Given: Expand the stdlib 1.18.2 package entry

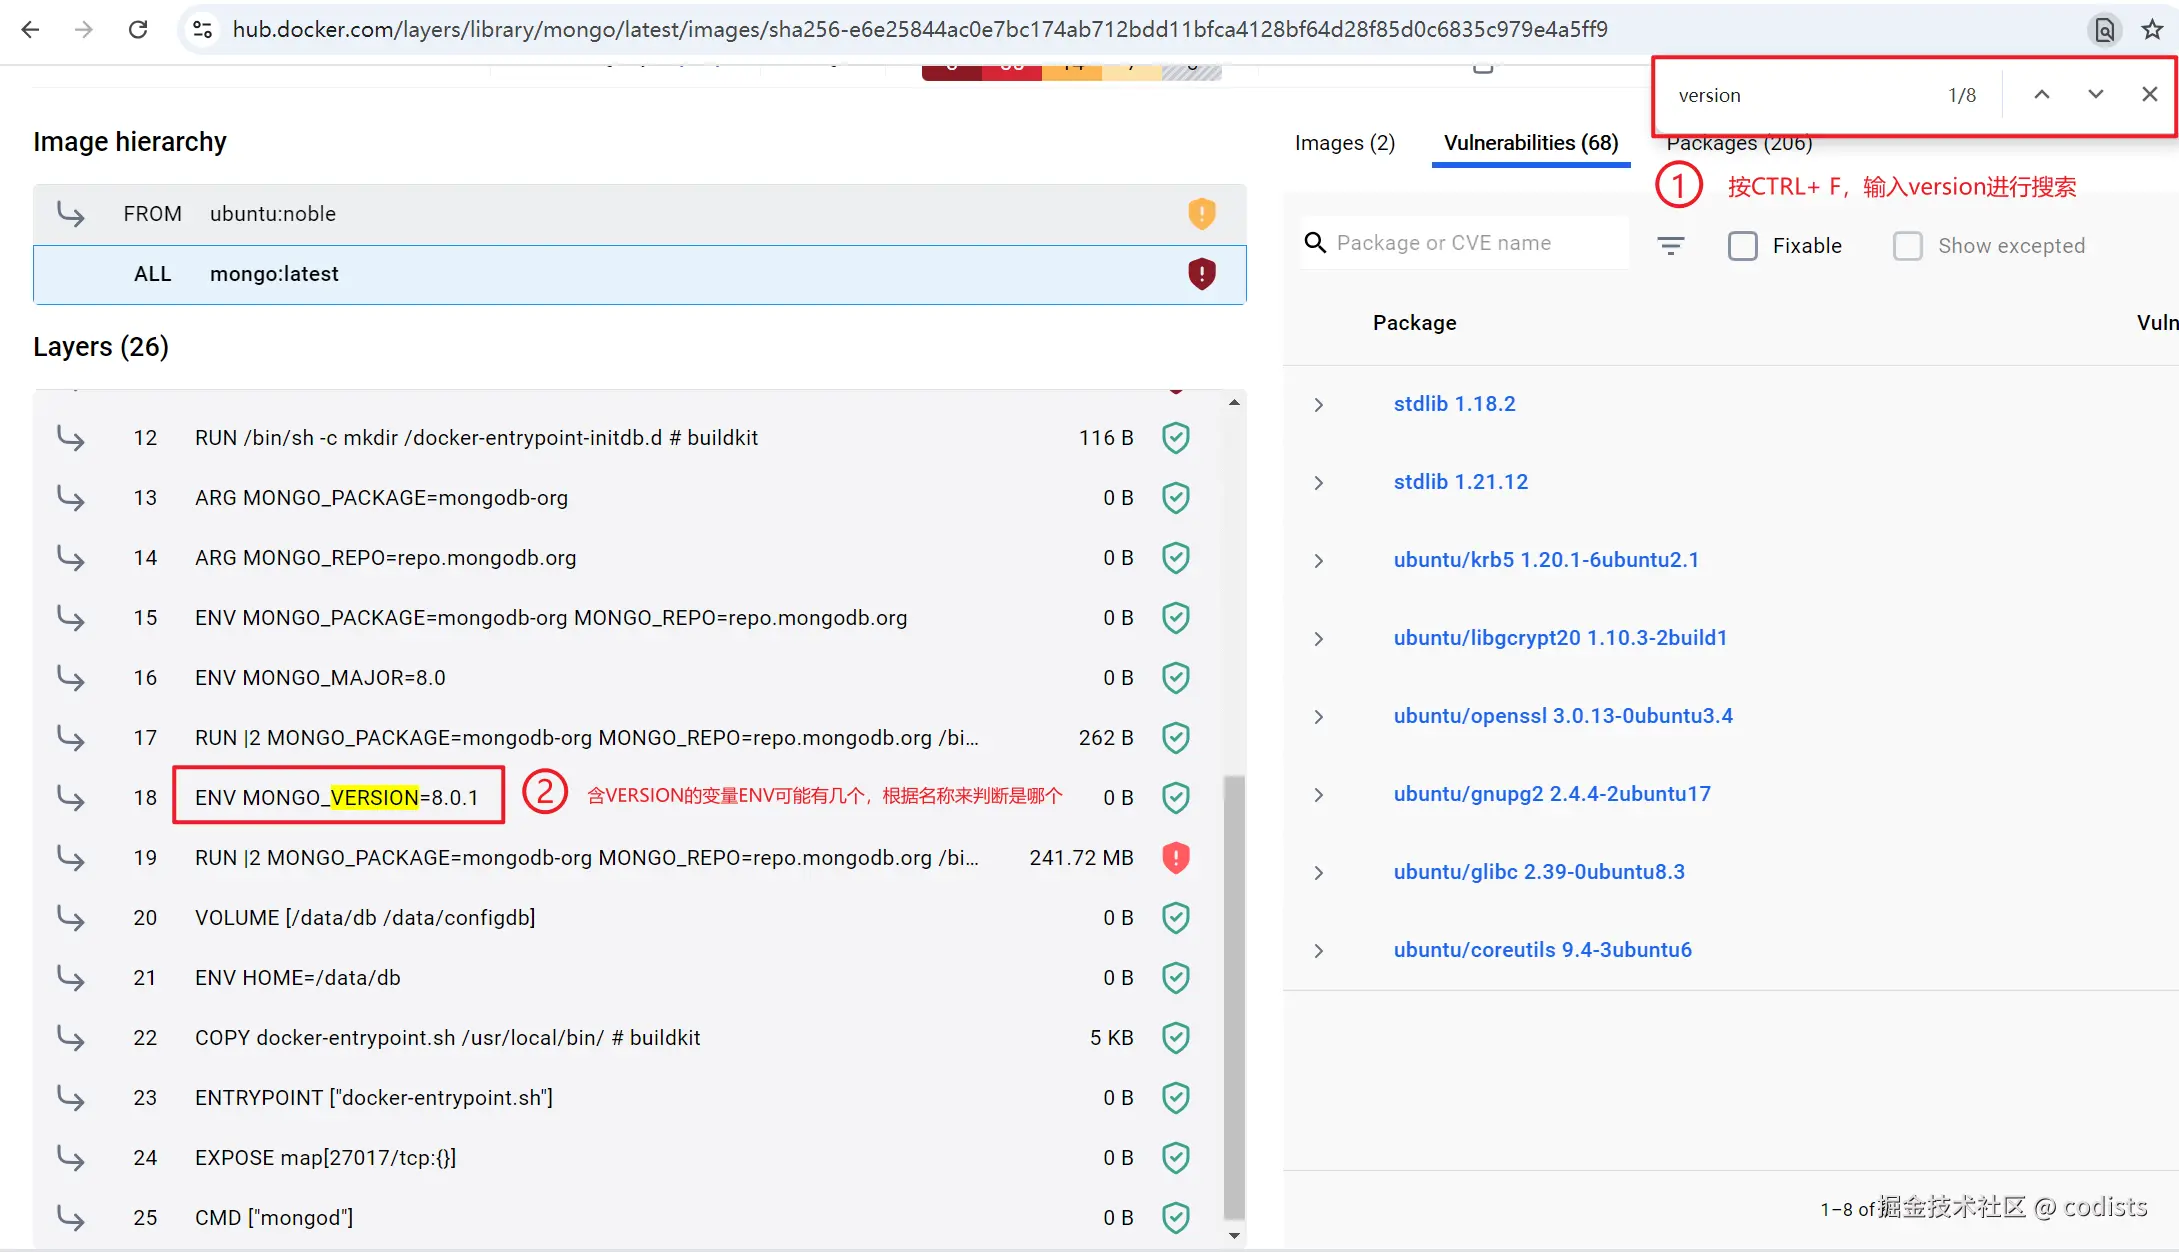Looking at the screenshot, I should 1318,404.
